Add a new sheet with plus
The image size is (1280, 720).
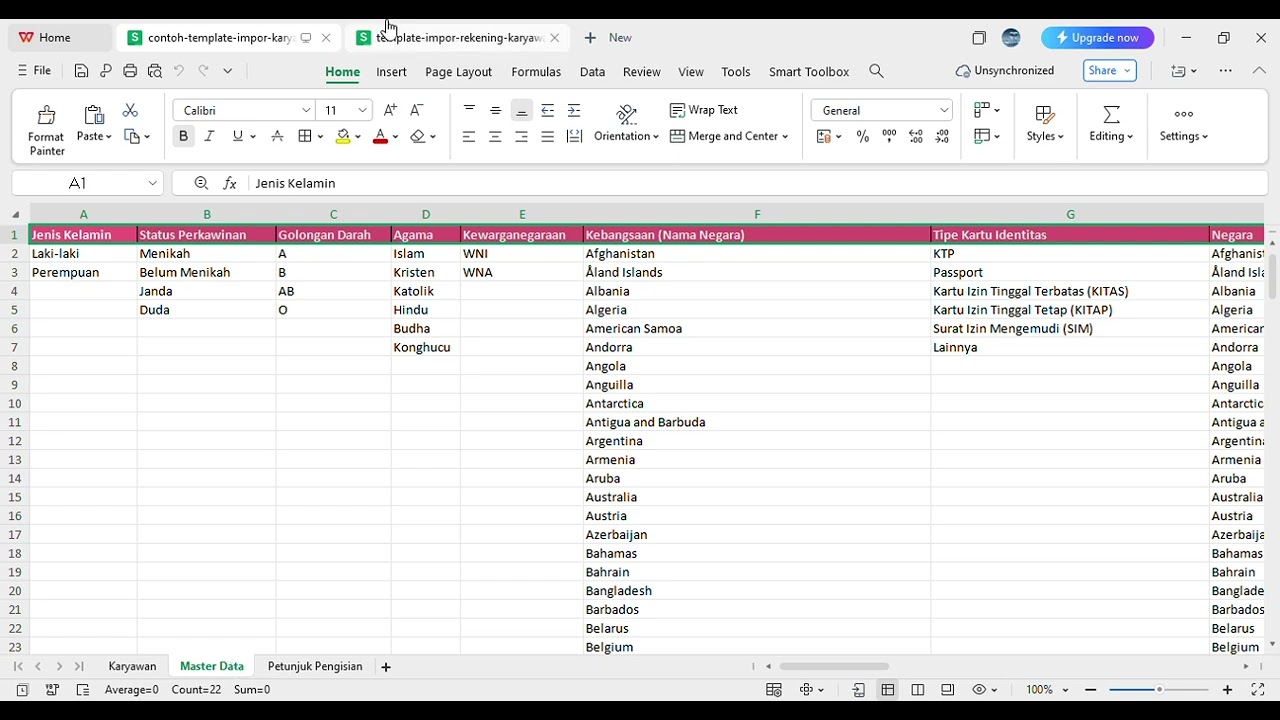[x=386, y=667]
